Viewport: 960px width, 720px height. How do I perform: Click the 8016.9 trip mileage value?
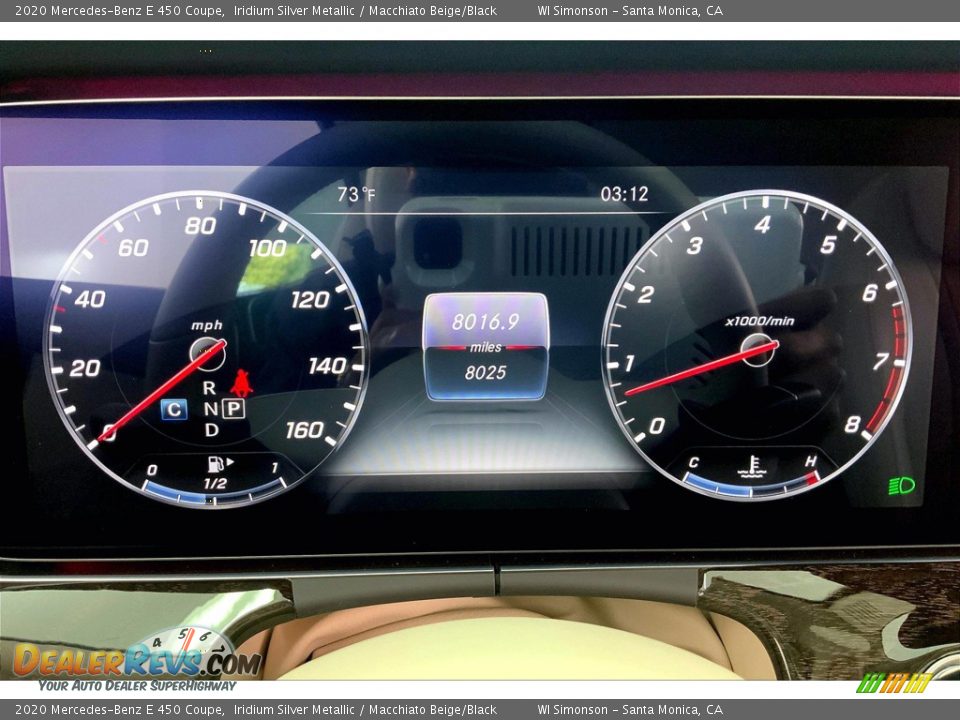click(486, 321)
